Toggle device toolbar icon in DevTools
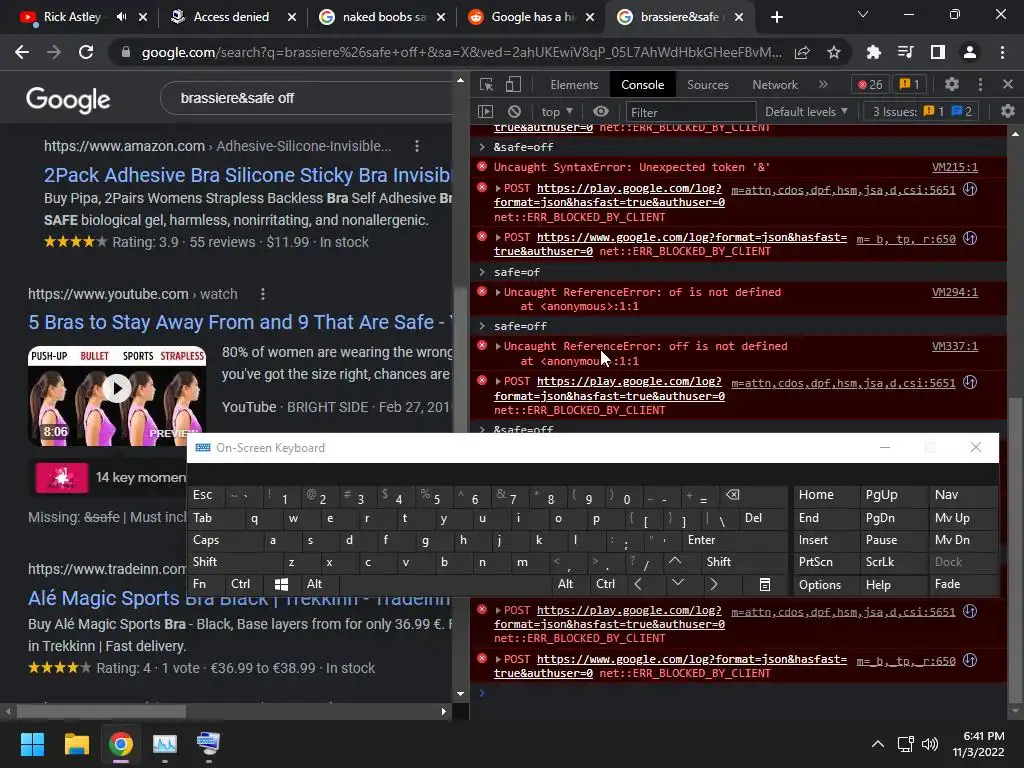This screenshot has height=768, width=1024. [513, 84]
